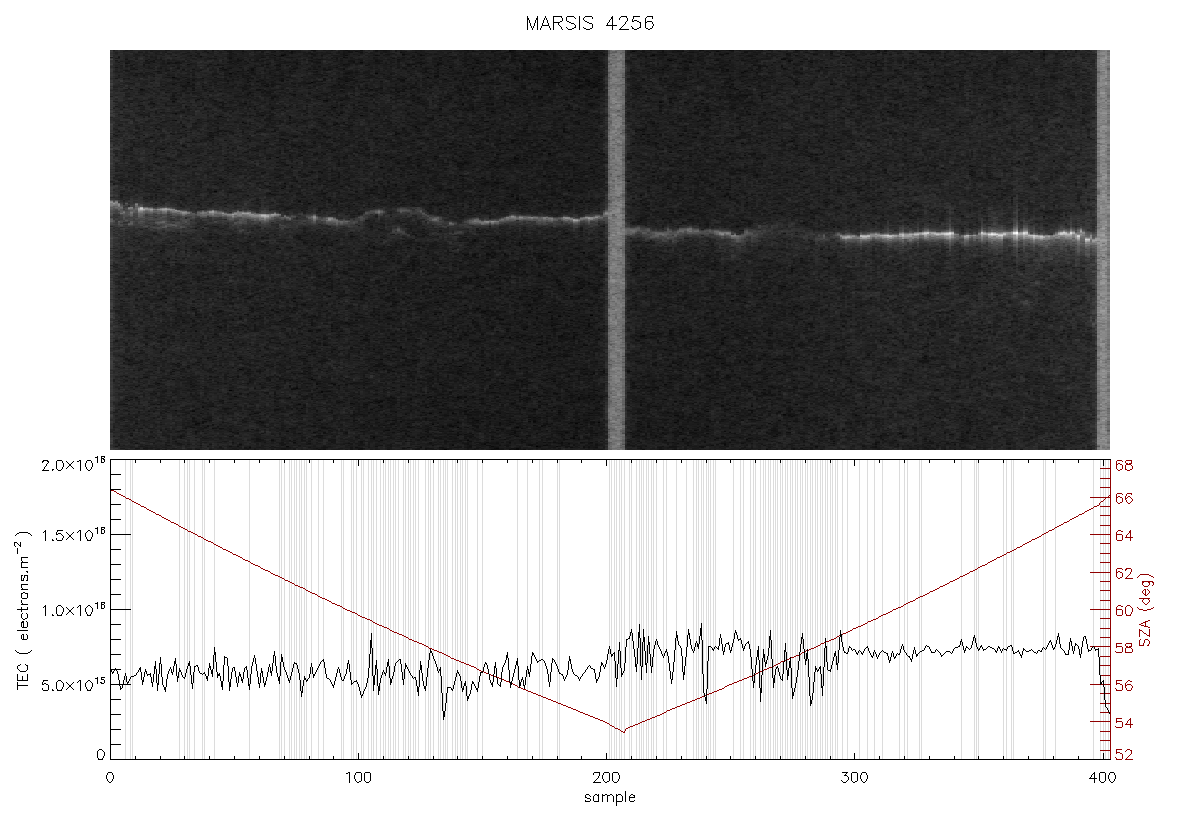The width and height of the screenshot is (1180, 830).
Task: Click the red 68 label on SZA axis
Action: (x=1124, y=466)
